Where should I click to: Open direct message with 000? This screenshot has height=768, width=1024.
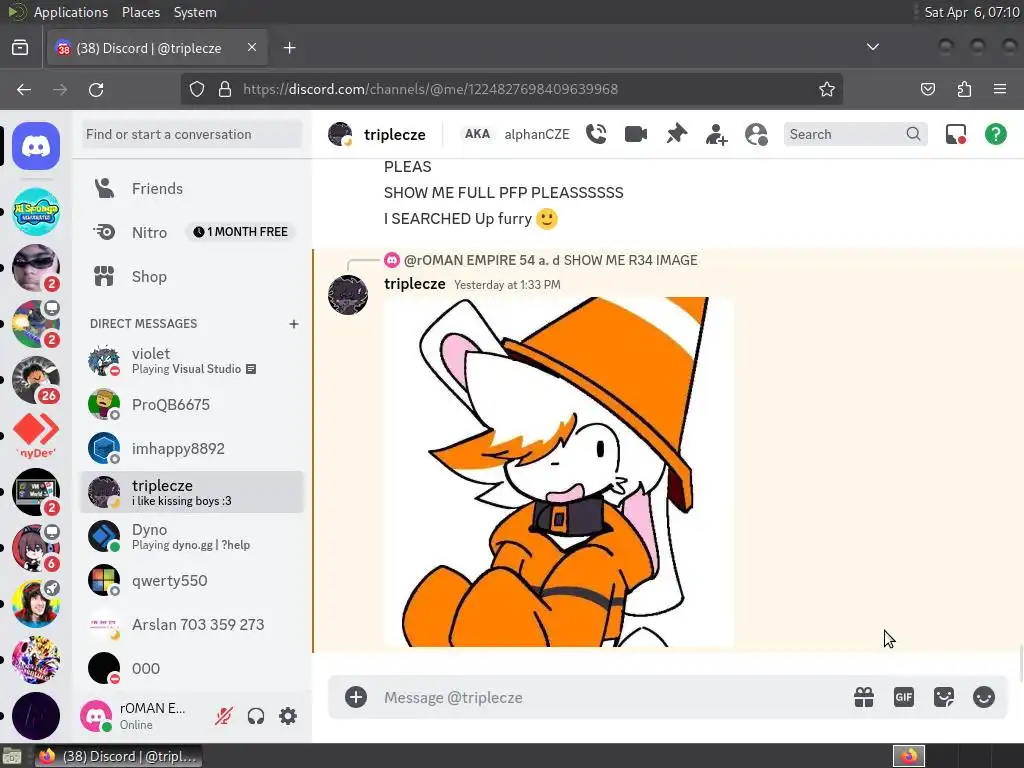tap(192, 669)
